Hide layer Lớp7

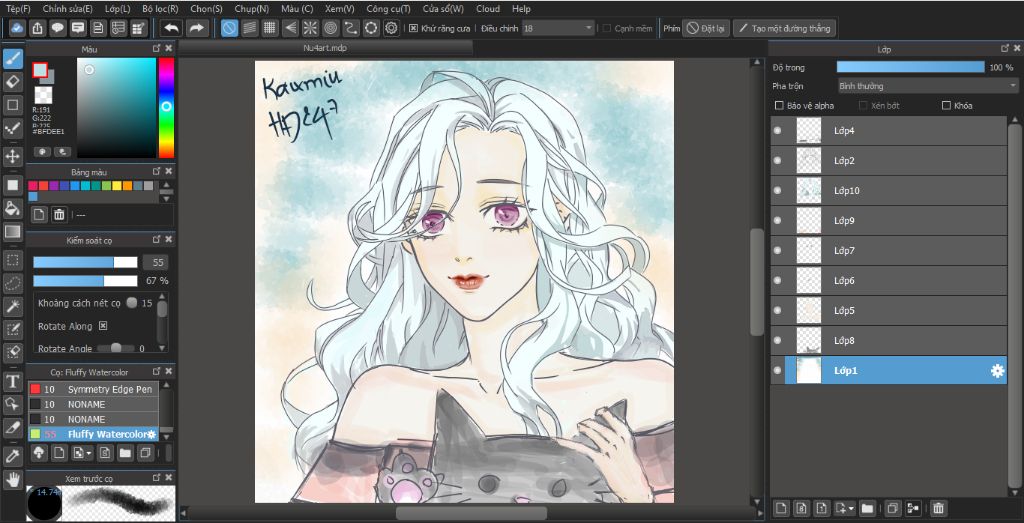point(777,251)
